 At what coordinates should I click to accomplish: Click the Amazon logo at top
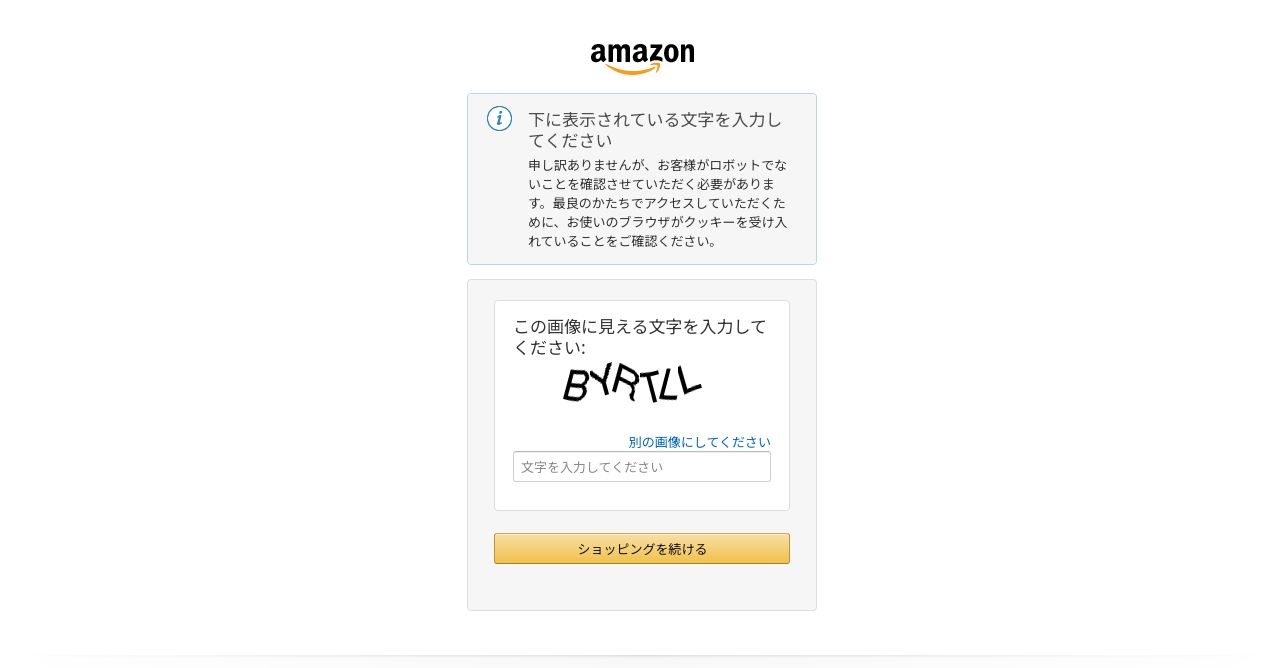click(x=642, y=58)
